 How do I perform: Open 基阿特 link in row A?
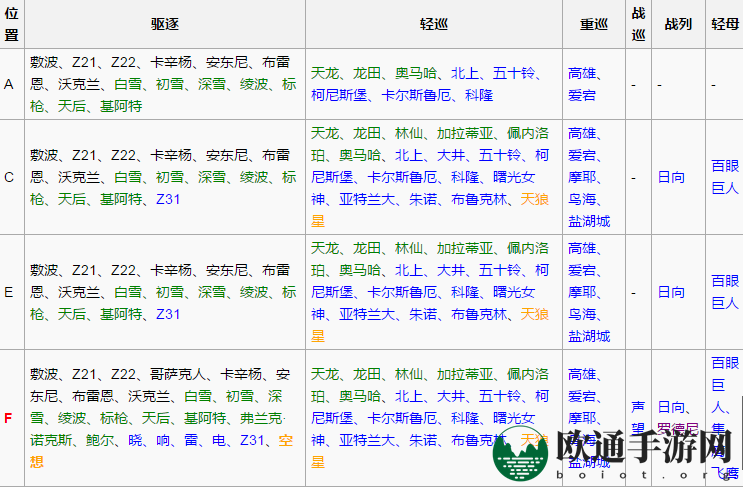[x=121, y=106]
